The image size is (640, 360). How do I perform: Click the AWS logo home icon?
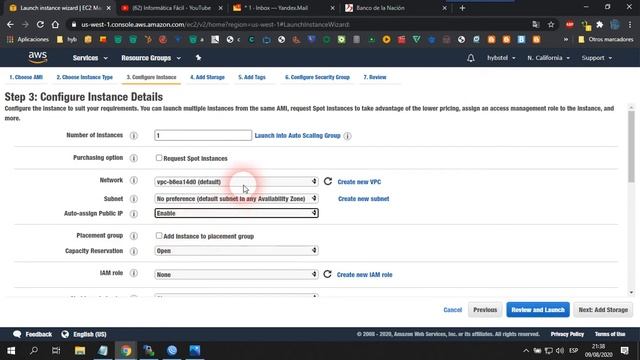[x=38, y=58]
